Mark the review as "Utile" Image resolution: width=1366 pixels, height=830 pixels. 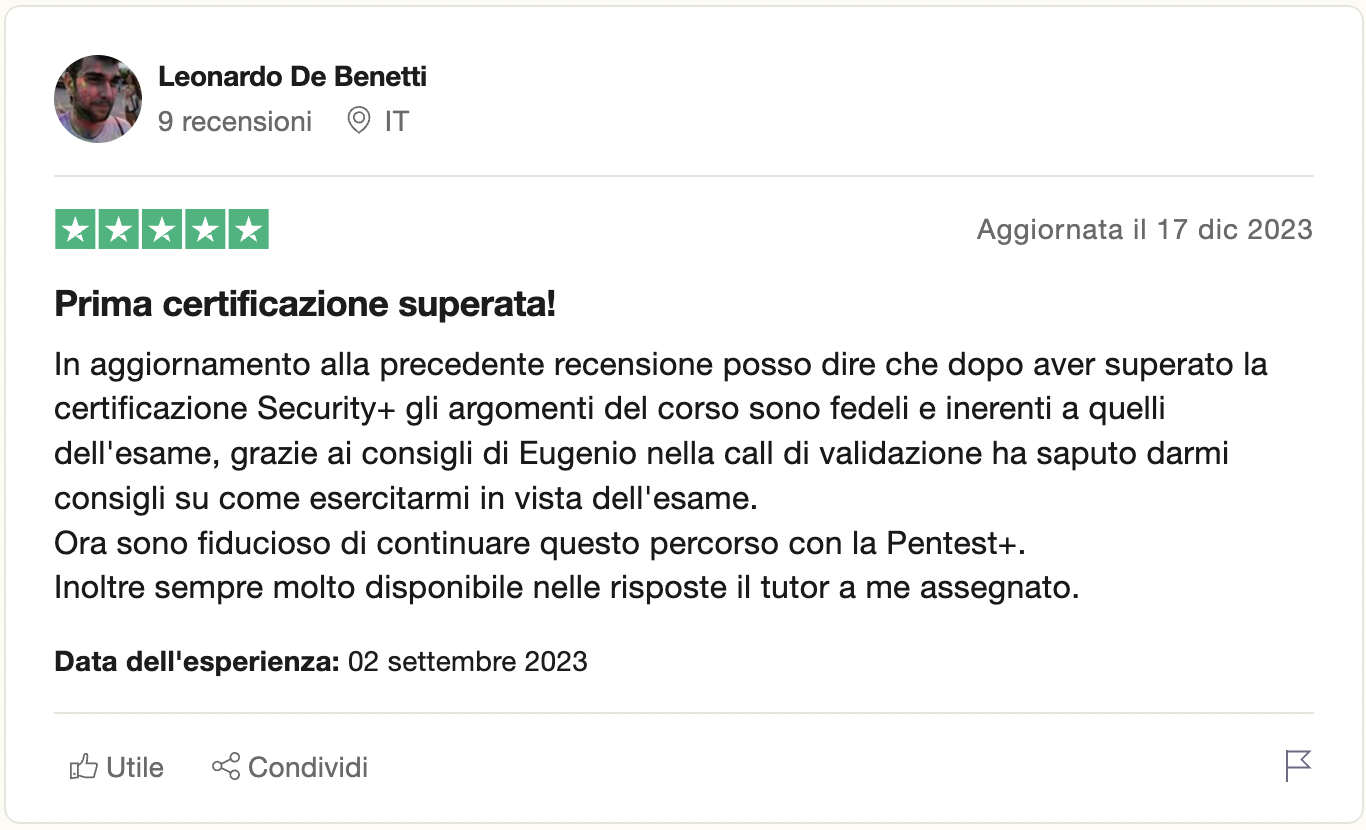click(135, 768)
